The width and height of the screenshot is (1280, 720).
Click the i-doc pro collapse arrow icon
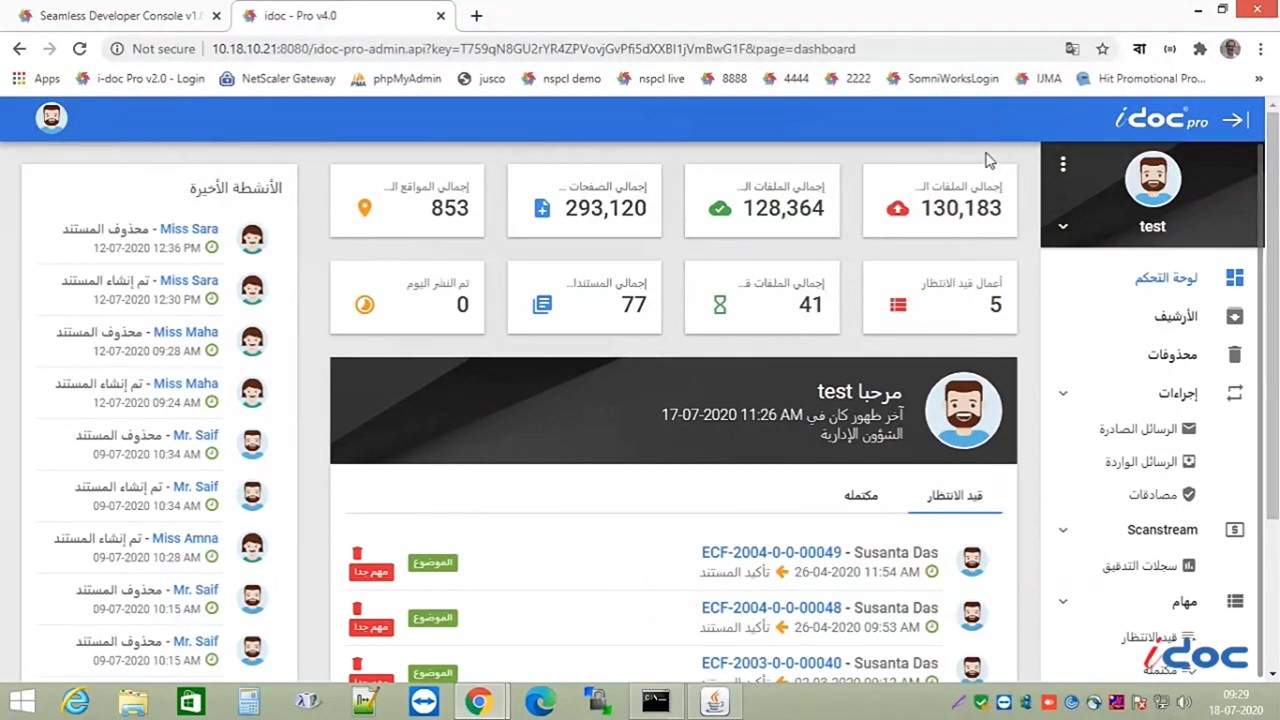coord(1235,120)
